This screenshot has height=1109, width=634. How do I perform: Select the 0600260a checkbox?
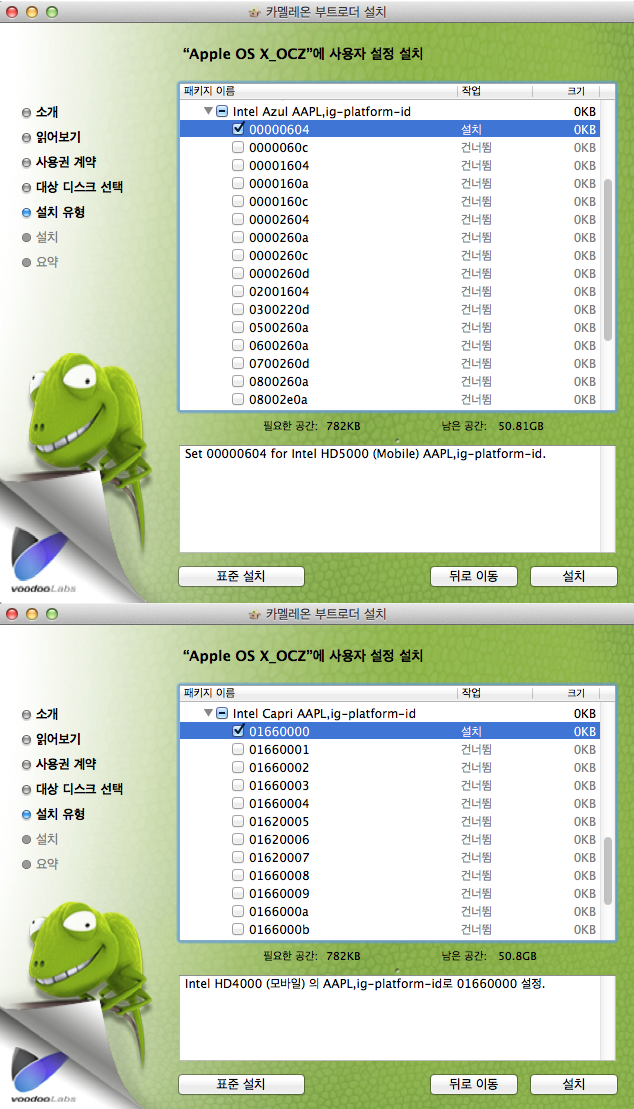click(238, 345)
